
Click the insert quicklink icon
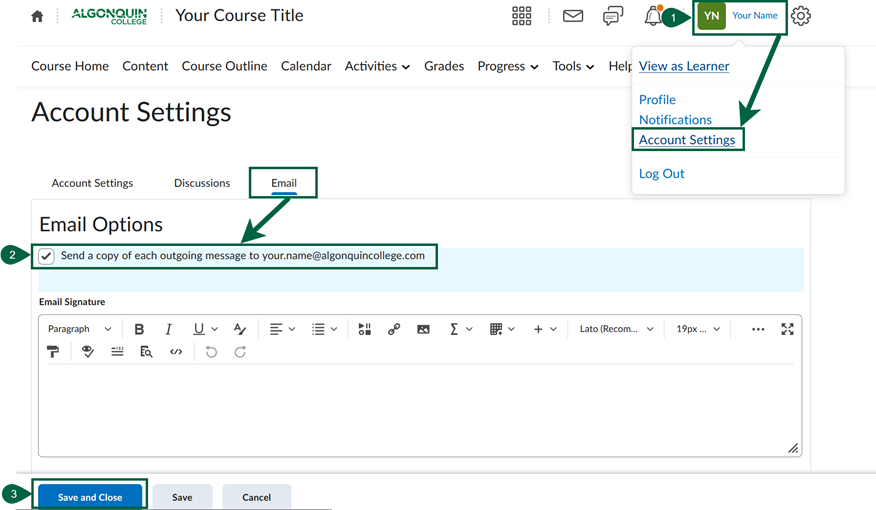click(394, 329)
